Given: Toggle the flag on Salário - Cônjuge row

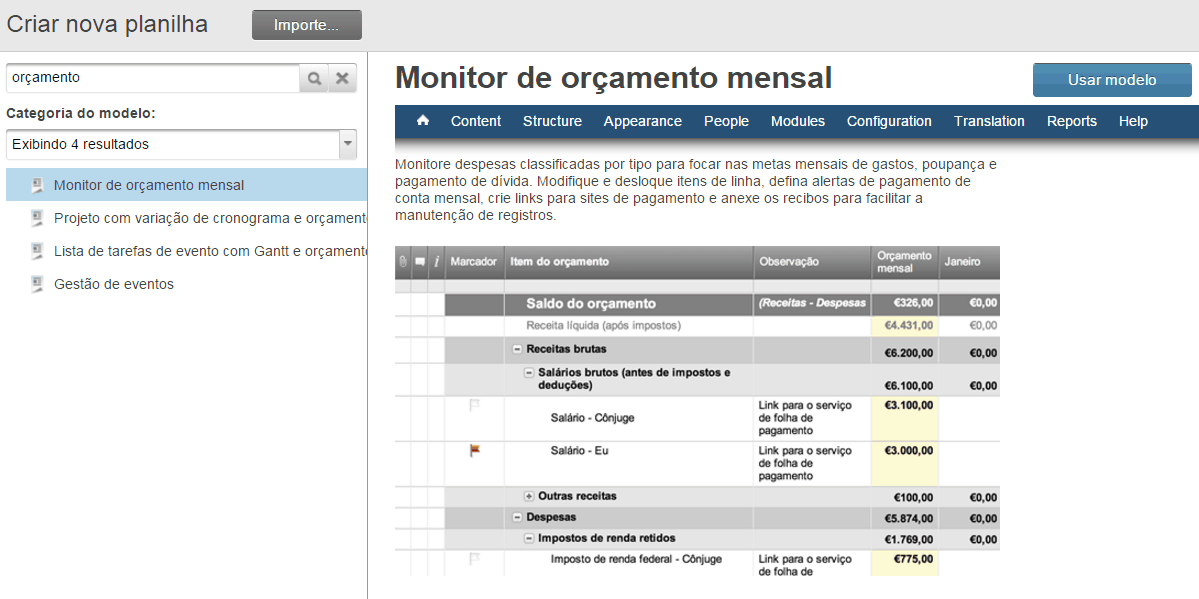Looking at the screenshot, I should tap(475, 405).
